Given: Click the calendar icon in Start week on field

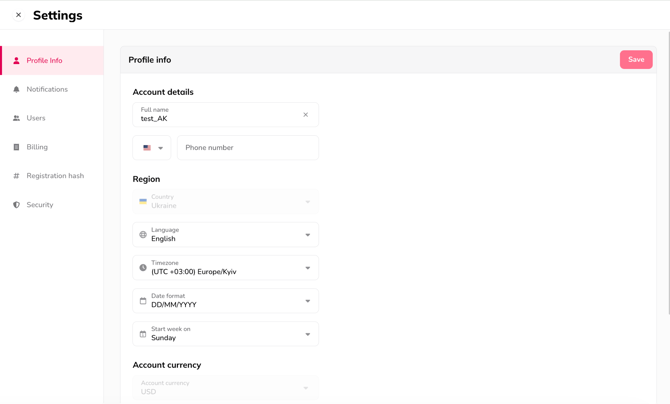Looking at the screenshot, I should click(143, 334).
